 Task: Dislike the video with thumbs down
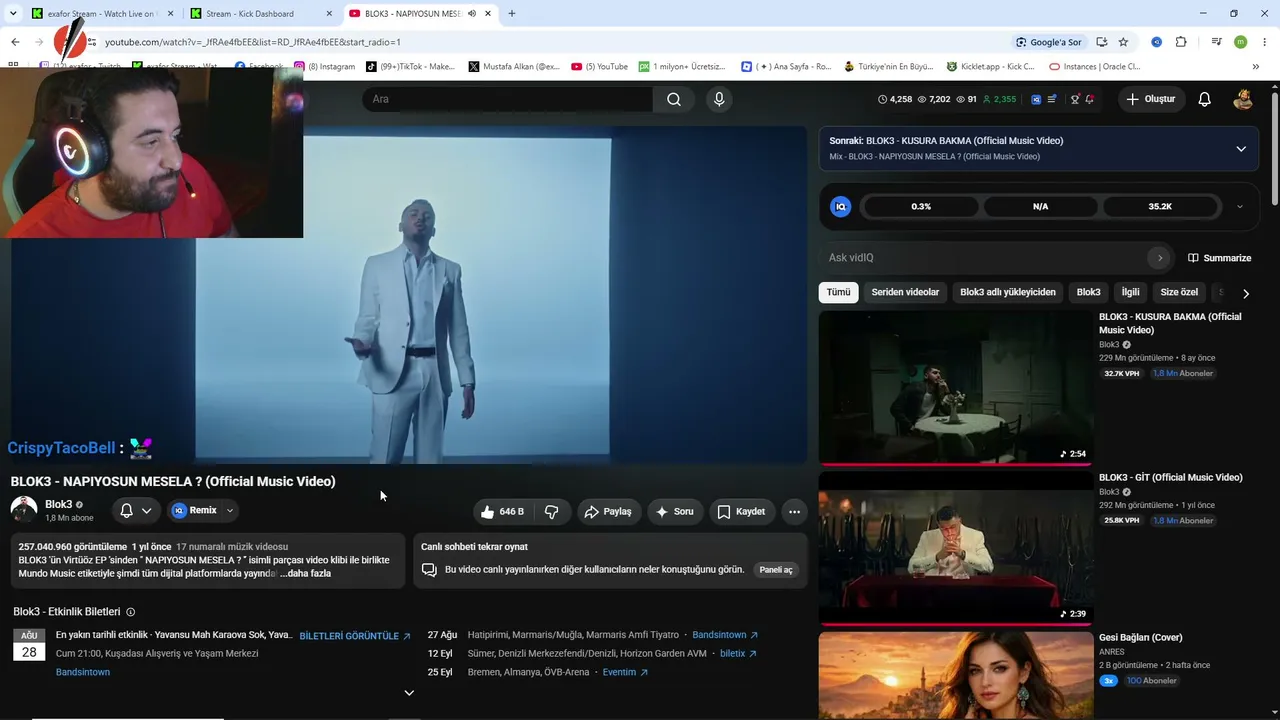(552, 511)
